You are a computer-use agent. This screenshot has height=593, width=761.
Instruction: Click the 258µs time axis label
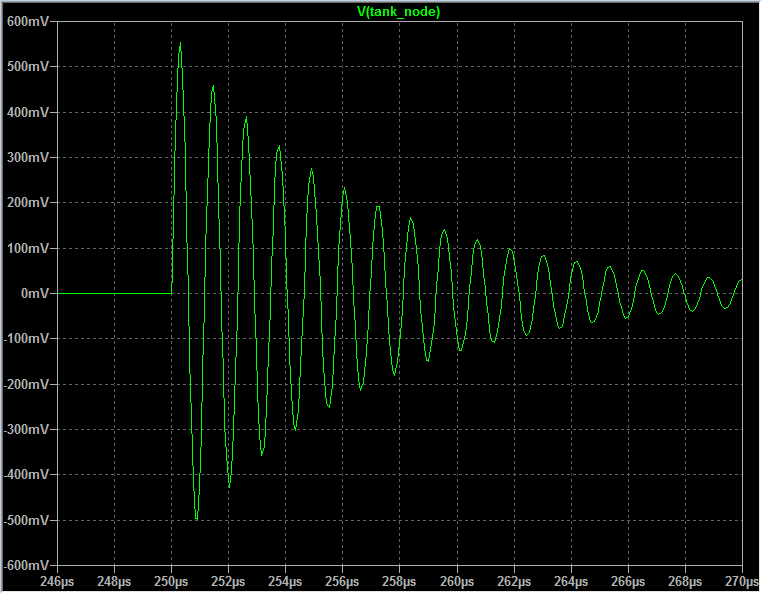(x=399, y=581)
